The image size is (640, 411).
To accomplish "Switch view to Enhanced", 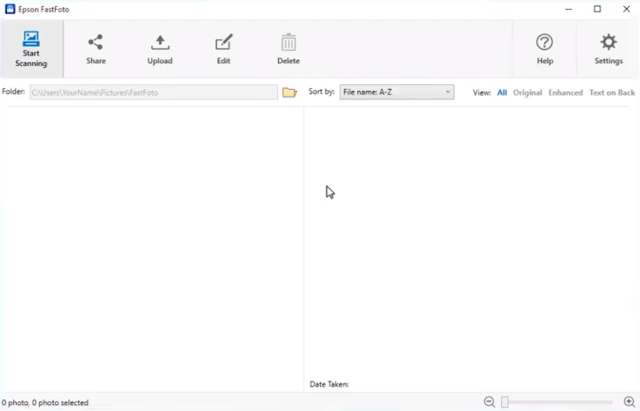I will tap(565, 93).
